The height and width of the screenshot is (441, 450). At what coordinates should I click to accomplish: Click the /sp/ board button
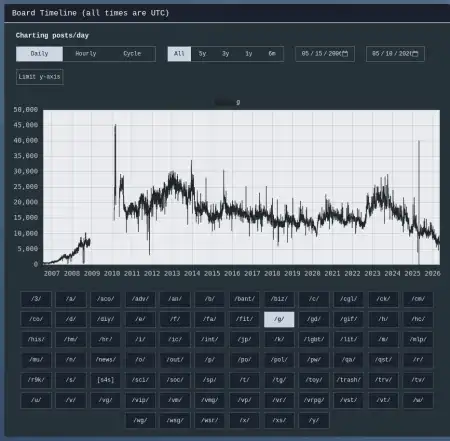coord(210,380)
